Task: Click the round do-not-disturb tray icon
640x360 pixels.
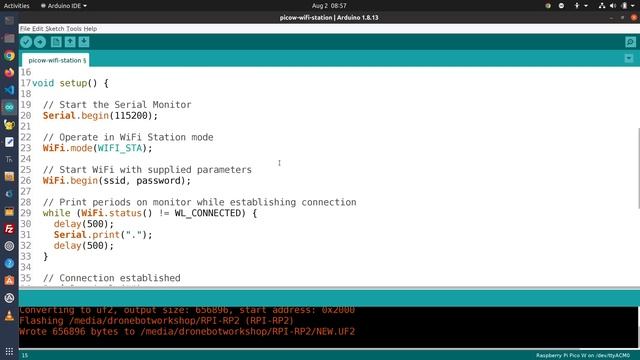Action: point(561,6)
